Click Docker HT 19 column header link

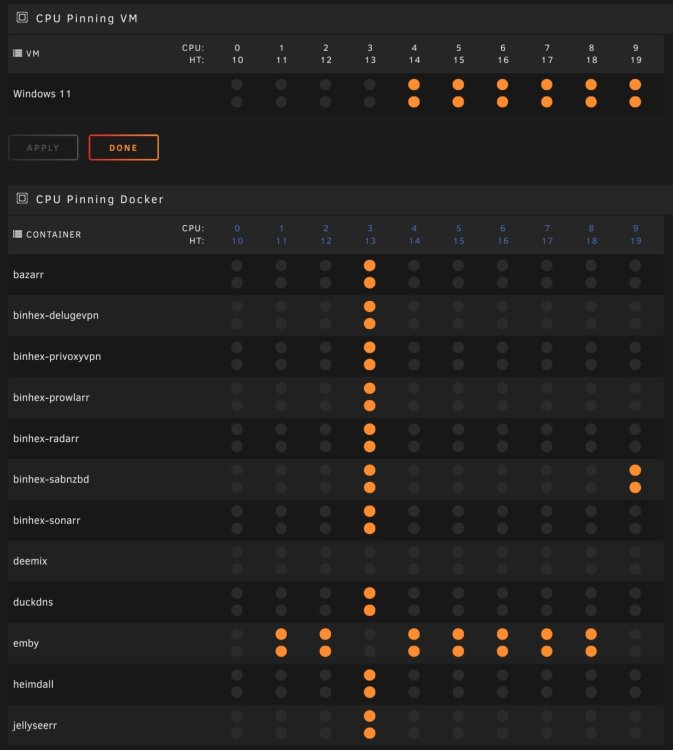tap(636, 241)
